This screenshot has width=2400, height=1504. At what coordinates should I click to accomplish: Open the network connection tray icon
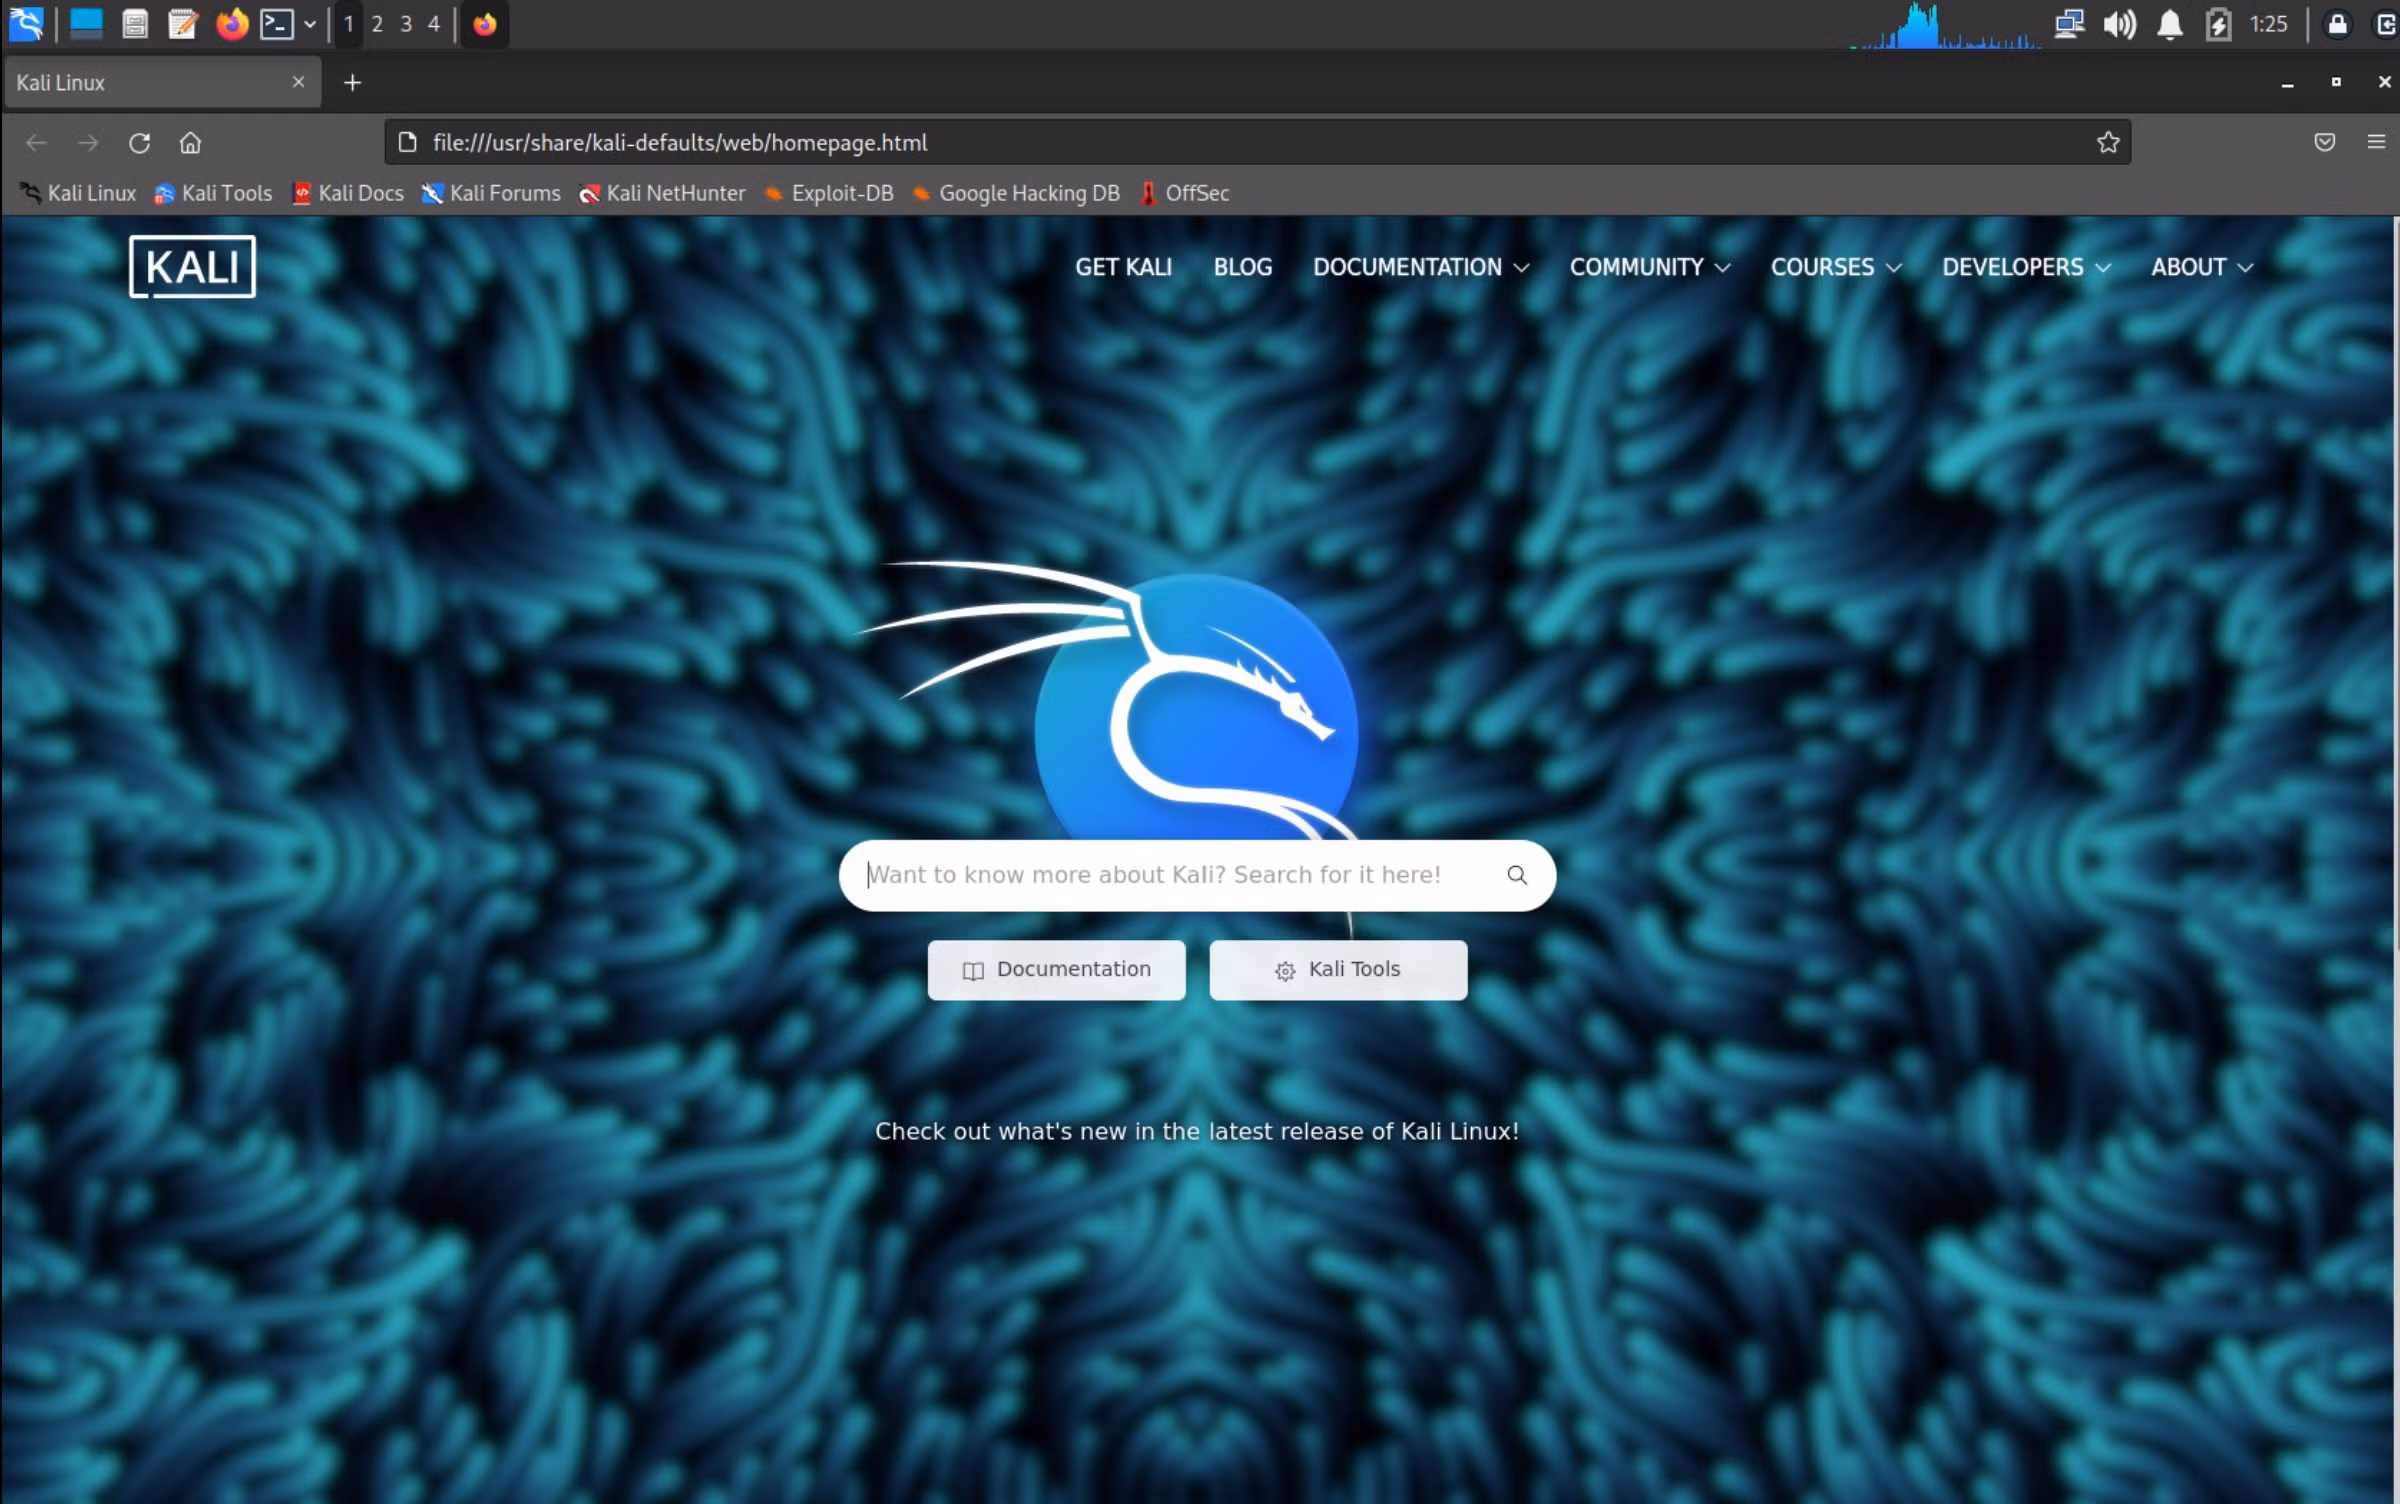[2069, 24]
